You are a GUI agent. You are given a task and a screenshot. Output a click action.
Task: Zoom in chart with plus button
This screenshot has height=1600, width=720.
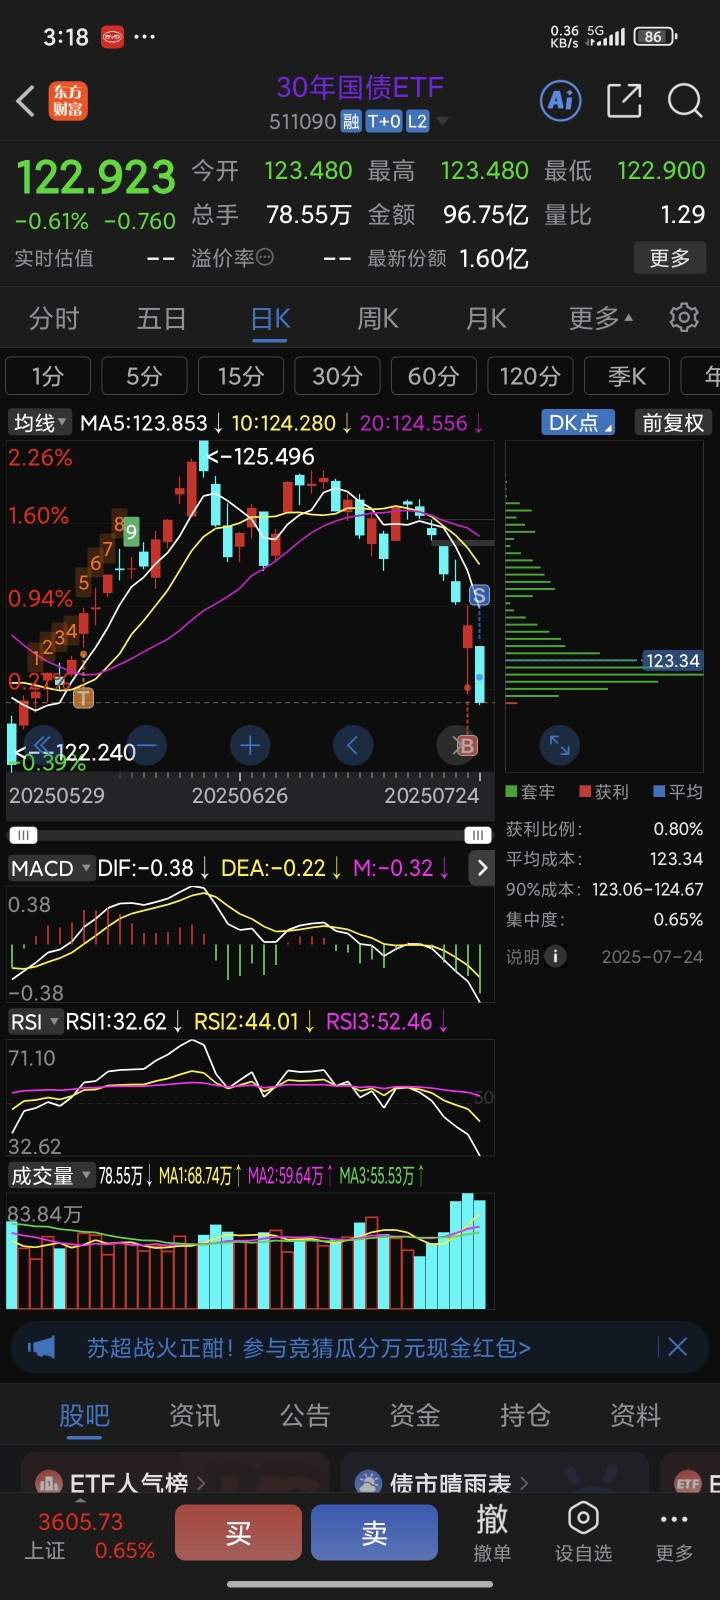pyautogui.click(x=250, y=745)
